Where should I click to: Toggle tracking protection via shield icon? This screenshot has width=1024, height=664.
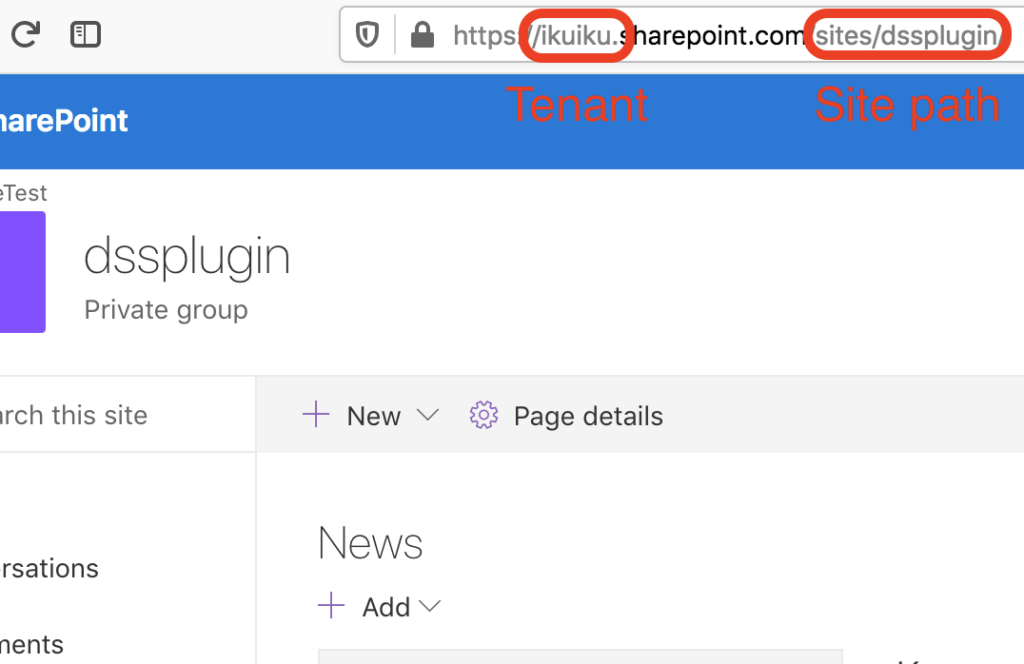(367, 34)
